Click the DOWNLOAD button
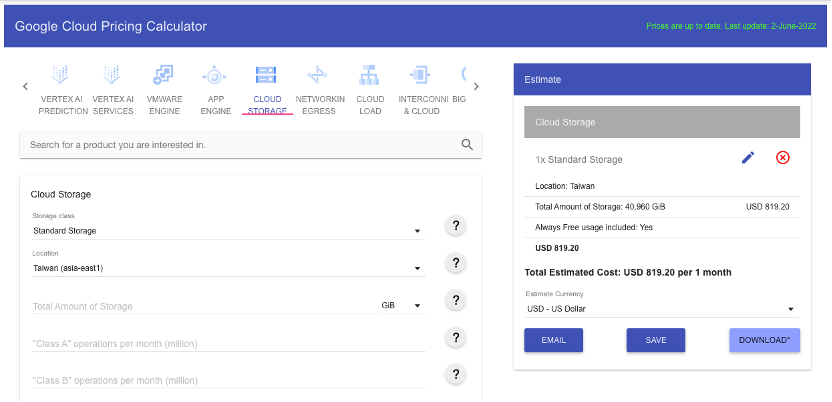This screenshot has width=832, height=402. [765, 340]
